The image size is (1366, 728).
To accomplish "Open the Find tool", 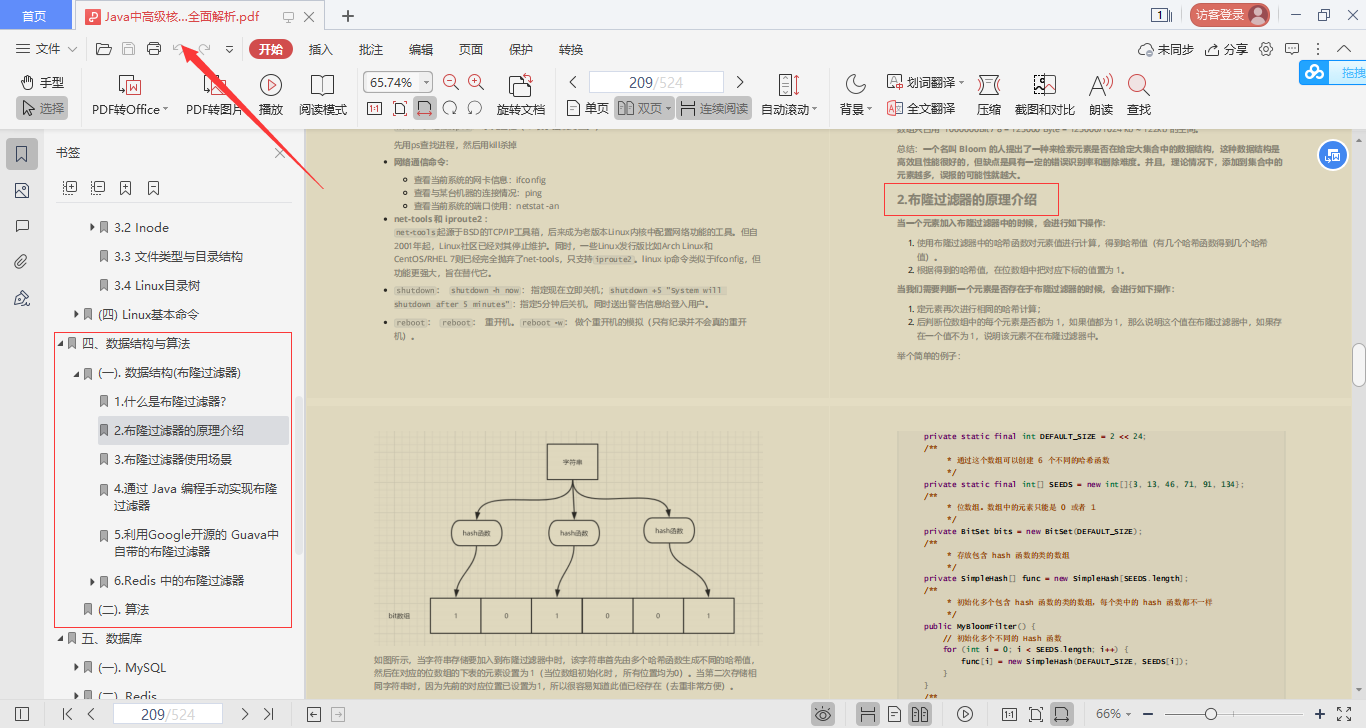I will [x=1138, y=96].
